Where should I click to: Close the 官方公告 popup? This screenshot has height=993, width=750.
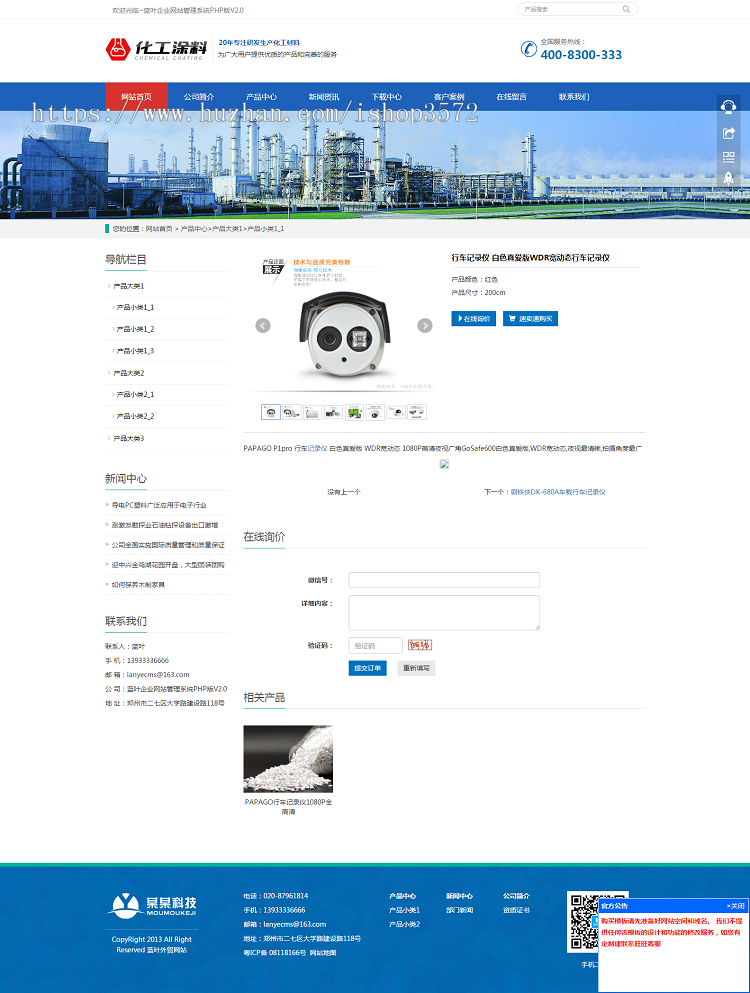click(x=735, y=906)
